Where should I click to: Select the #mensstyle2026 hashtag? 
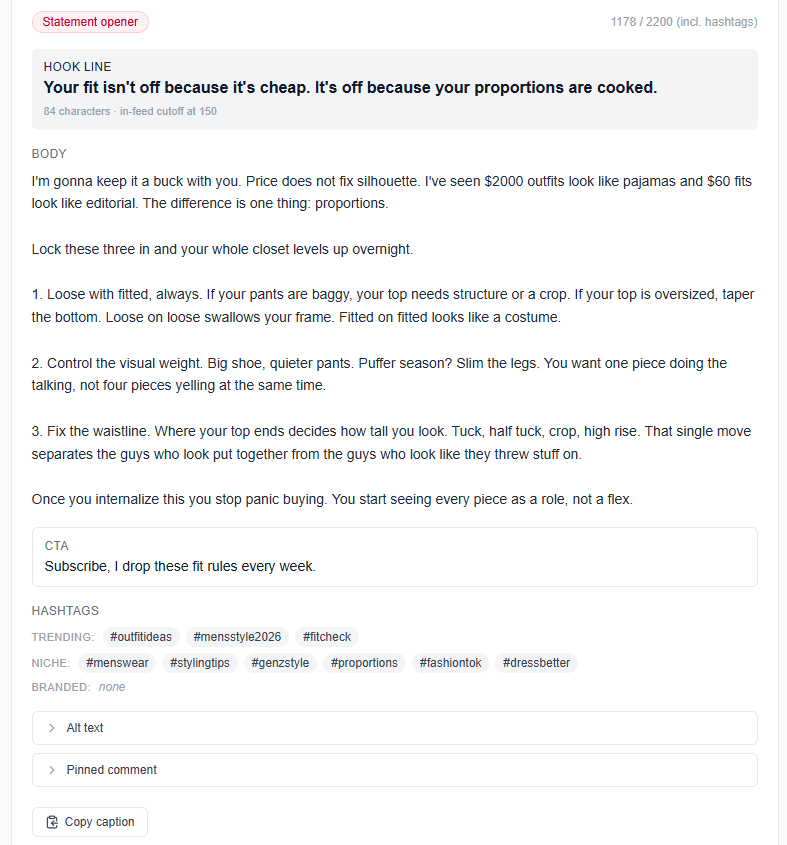[x=237, y=637]
